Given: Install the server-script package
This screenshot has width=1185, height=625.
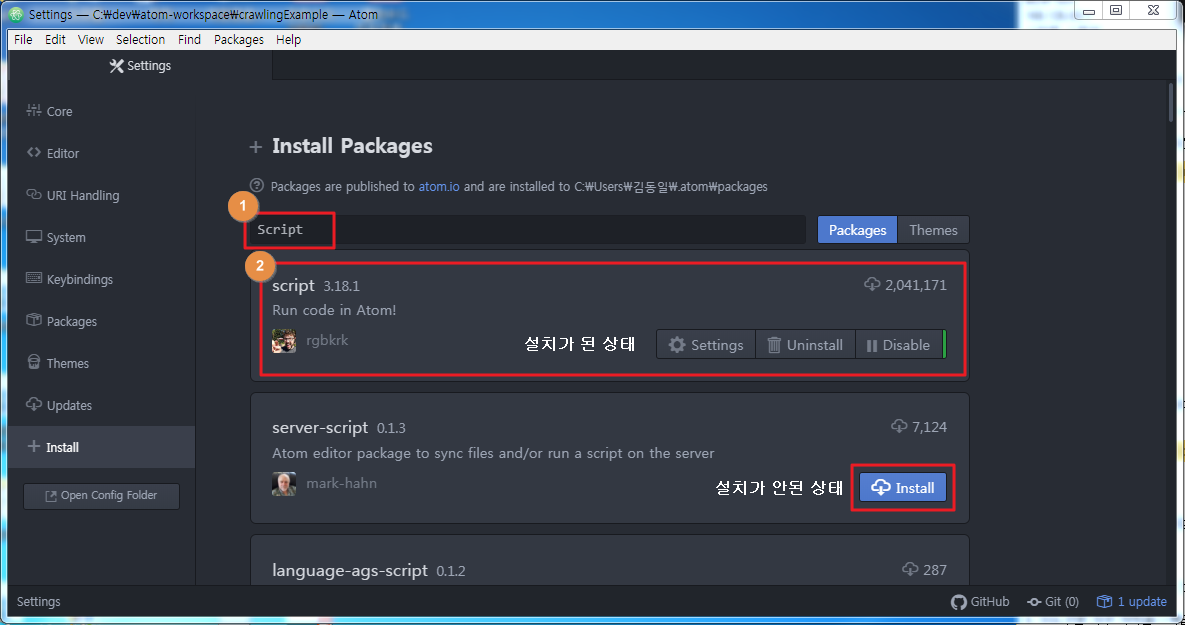Looking at the screenshot, I should click(902, 487).
